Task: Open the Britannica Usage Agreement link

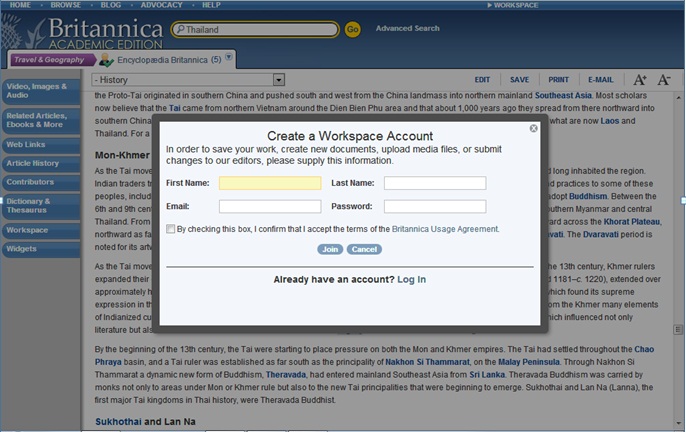Action: [x=445, y=229]
